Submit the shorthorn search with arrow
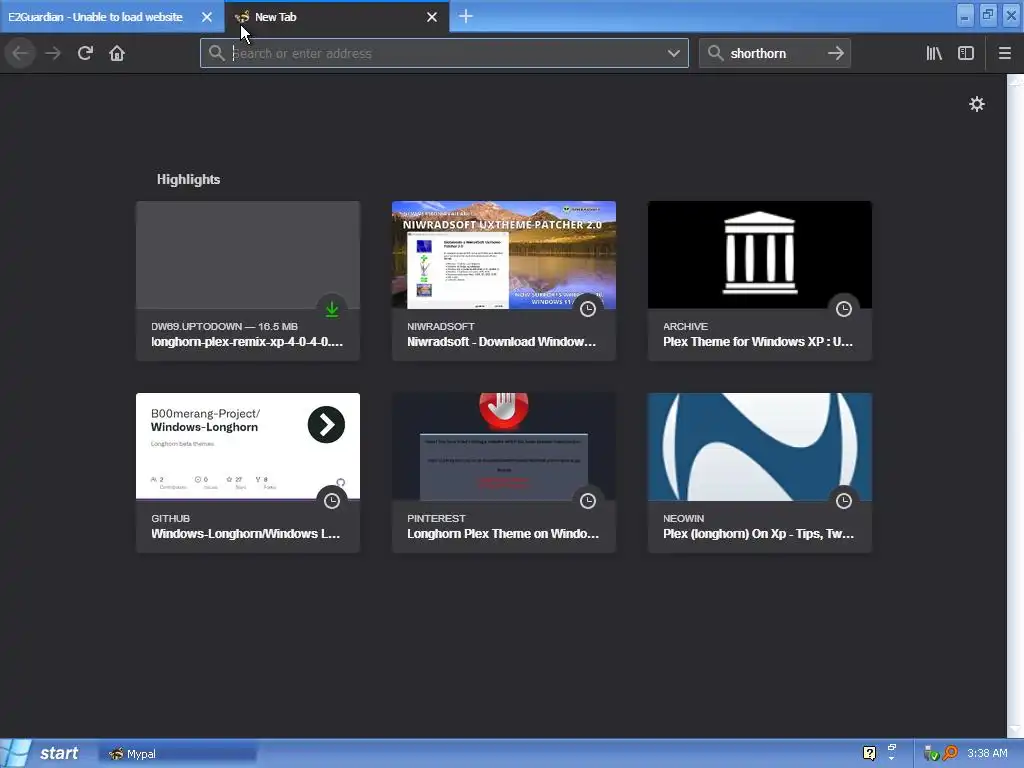 click(835, 53)
